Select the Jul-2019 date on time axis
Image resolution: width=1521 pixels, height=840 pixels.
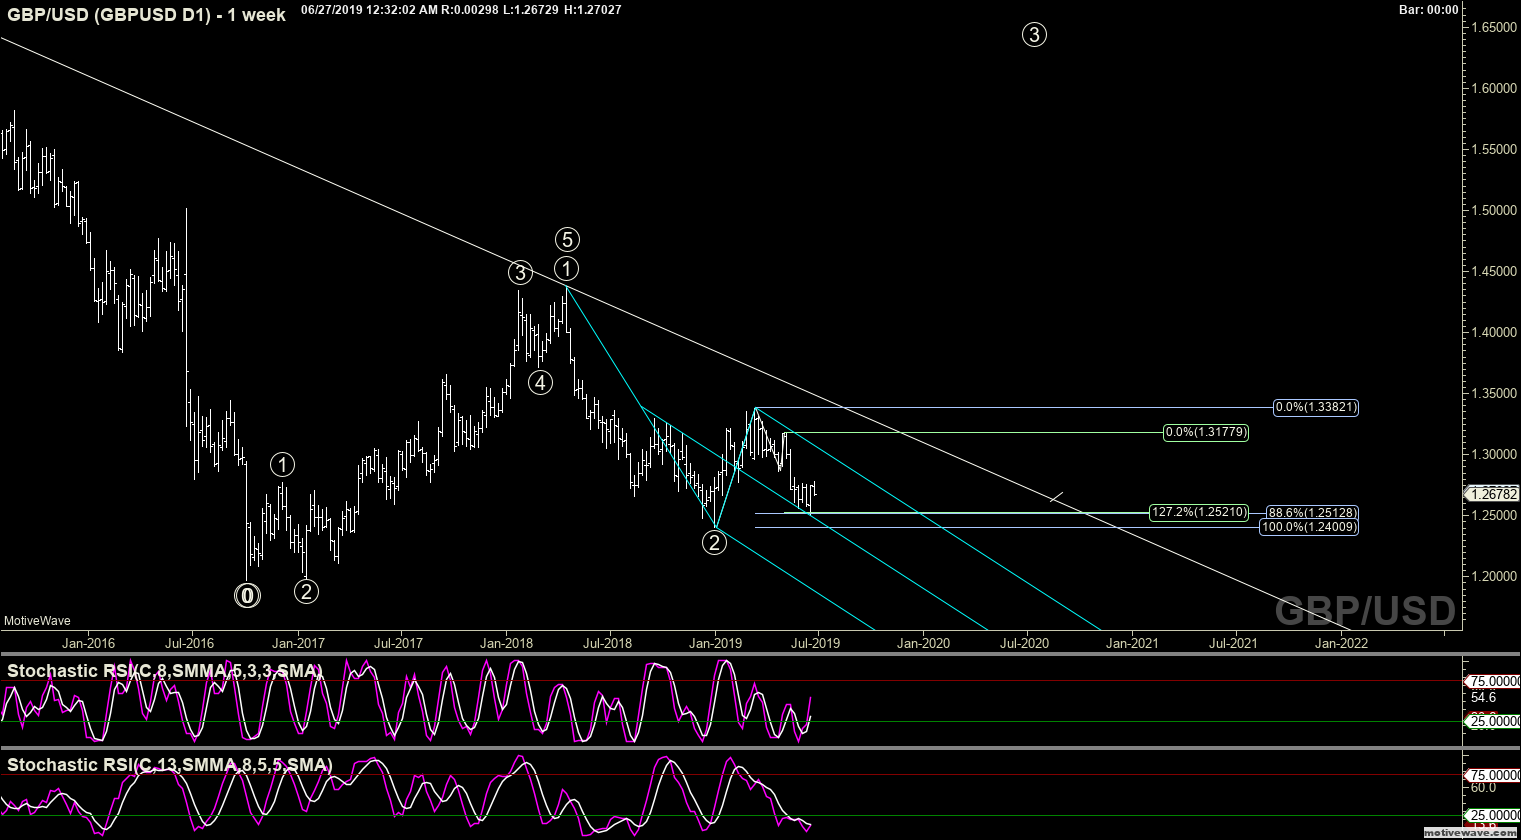(818, 643)
